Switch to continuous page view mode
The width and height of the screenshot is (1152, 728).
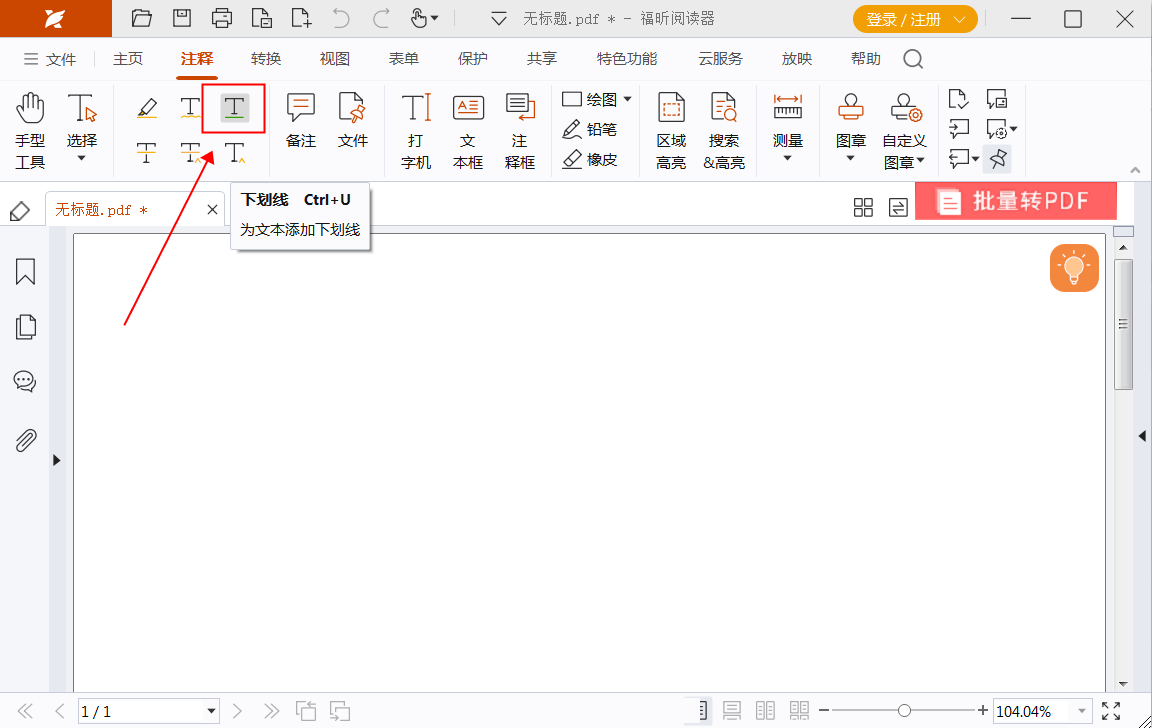click(x=732, y=711)
